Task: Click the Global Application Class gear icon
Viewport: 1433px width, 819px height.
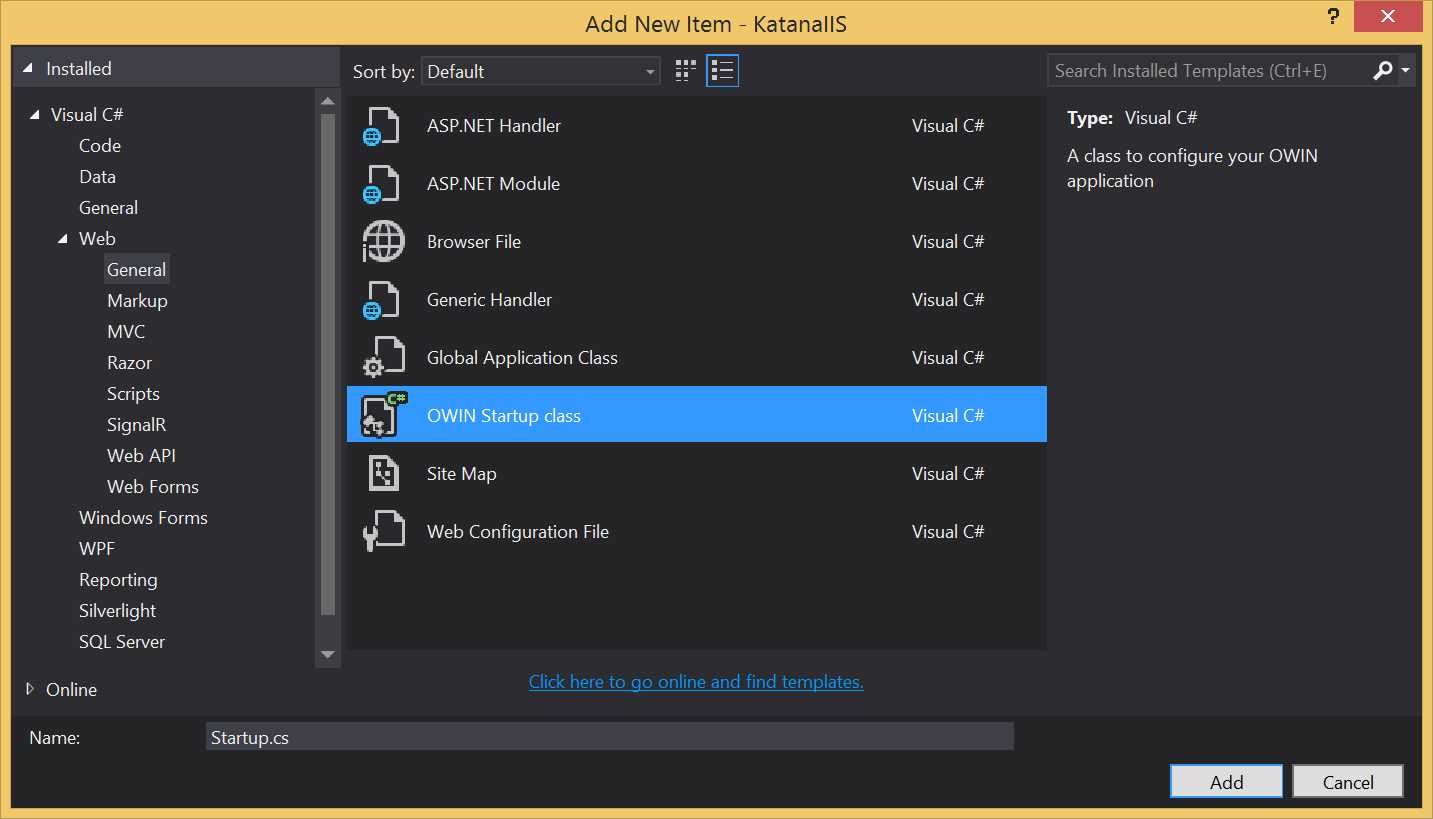Action: (383, 358)
